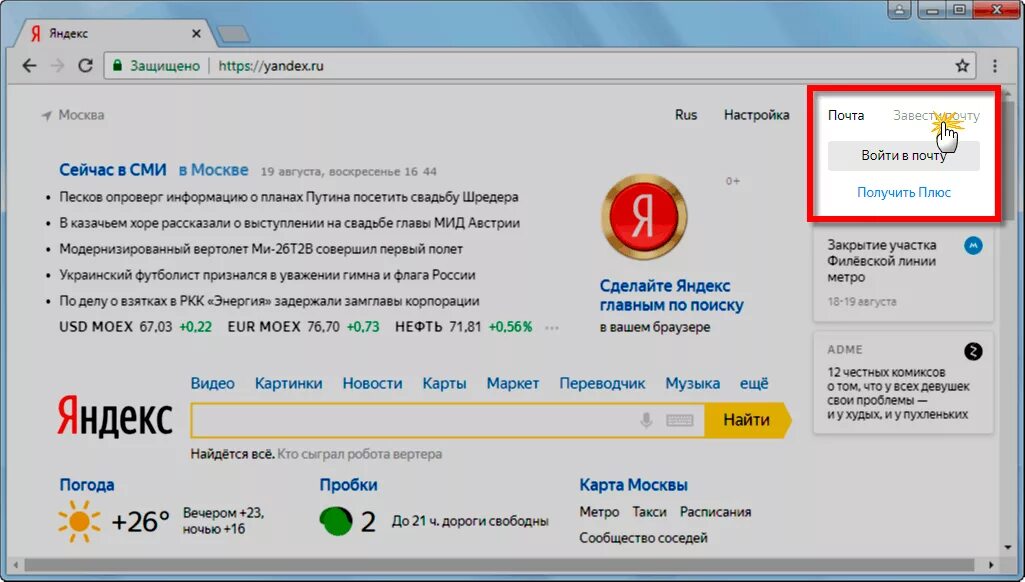
Task: Click the Получить Плюс link
Action: point(903,192)
